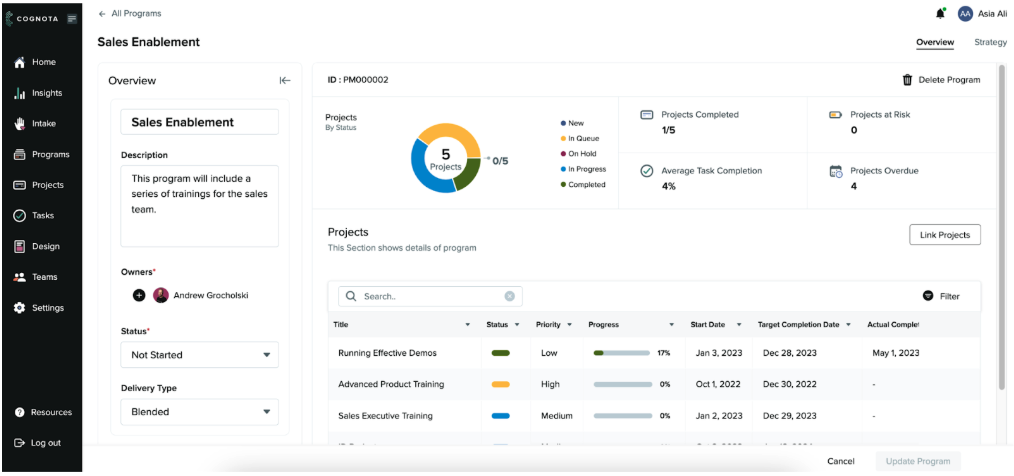Toggle the sidebar menu beside Cognota logo
Viewport: 1014px width, 476px height.
coord(72,19)
